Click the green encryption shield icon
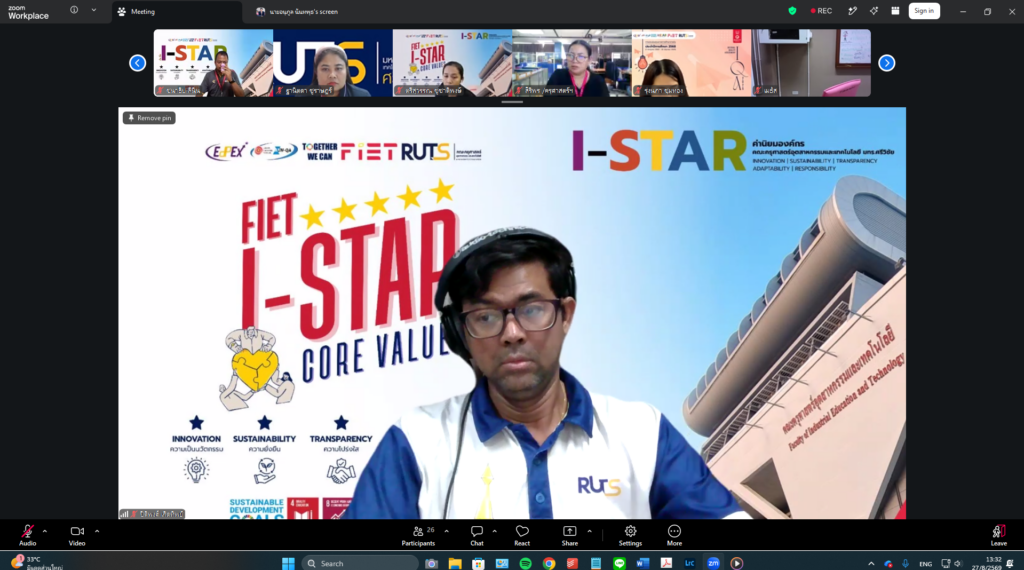Viewport: 1024px width, 570px height. coord(792,11)
